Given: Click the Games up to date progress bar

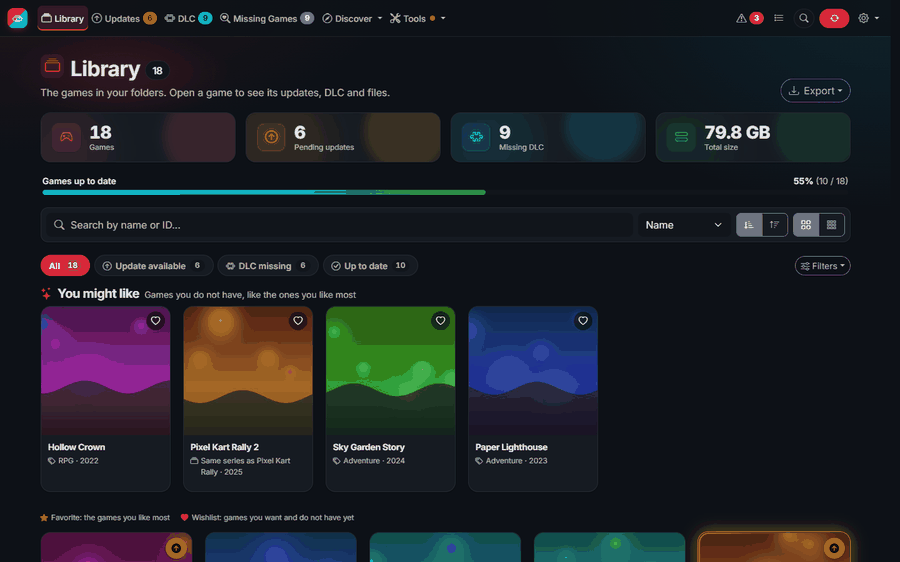Looking at the screenshot, I should [x=445, y=192].
